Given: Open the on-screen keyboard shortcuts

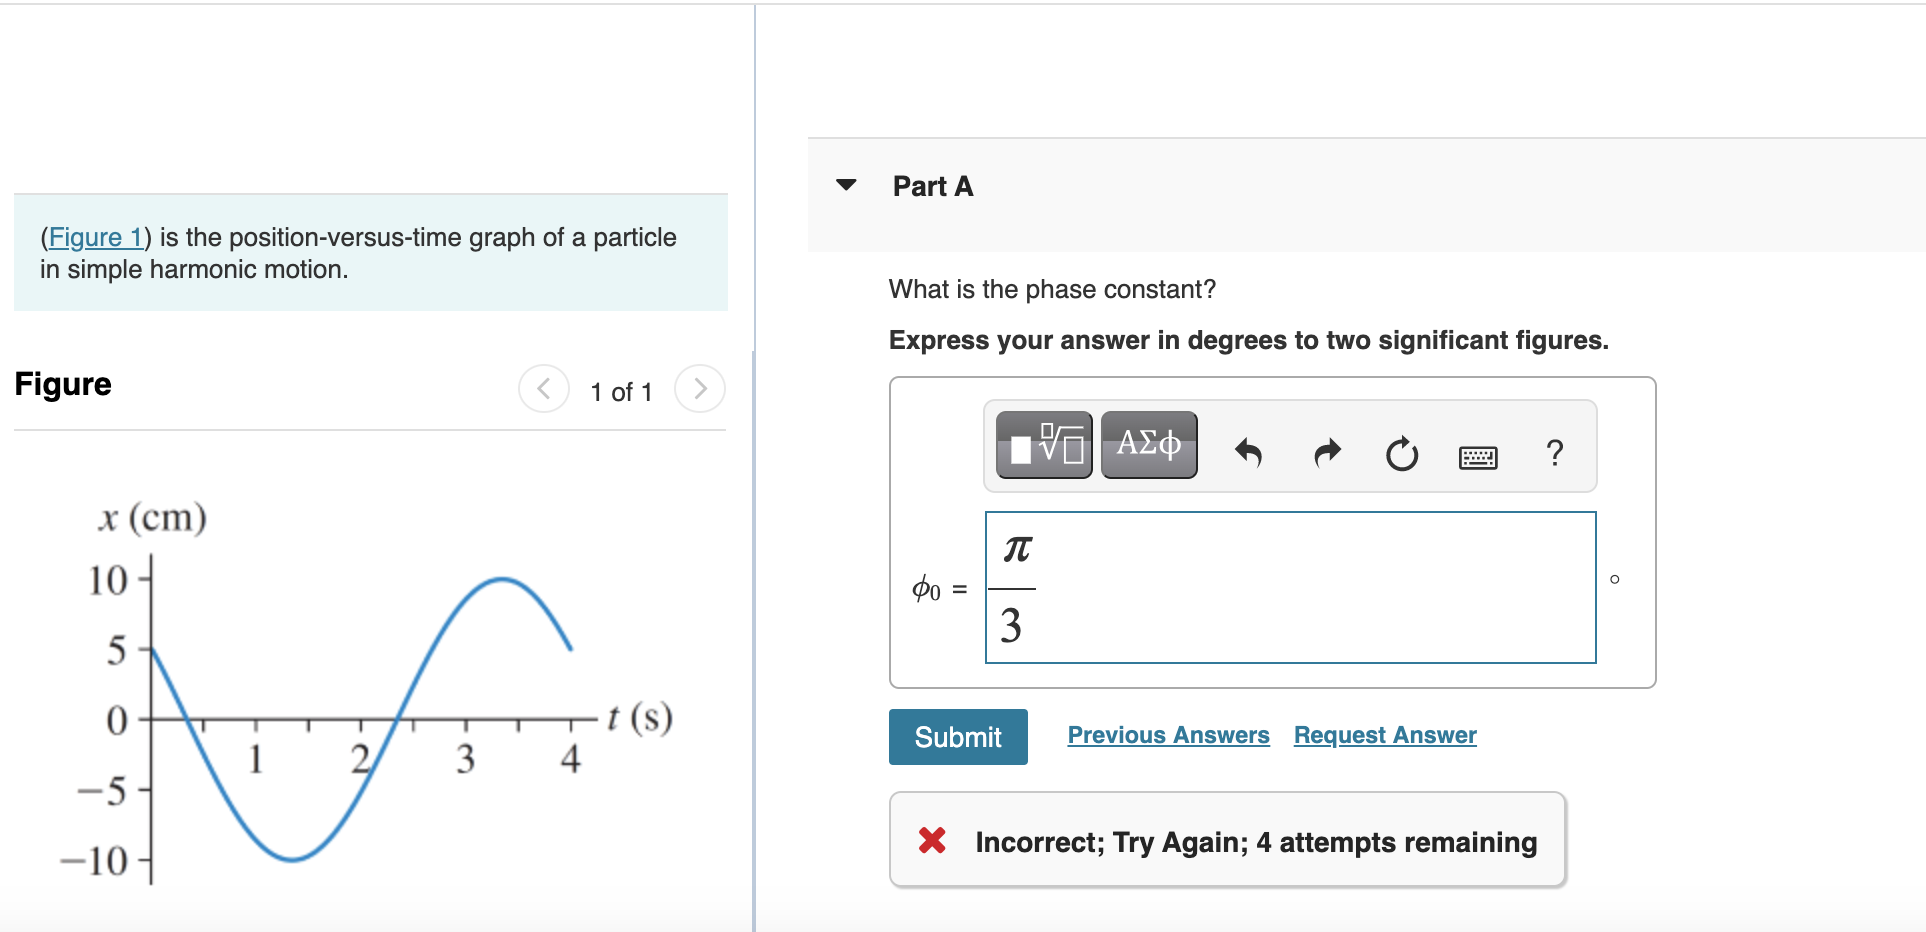Looking at the screenshot, I should tap(1478, 457).
